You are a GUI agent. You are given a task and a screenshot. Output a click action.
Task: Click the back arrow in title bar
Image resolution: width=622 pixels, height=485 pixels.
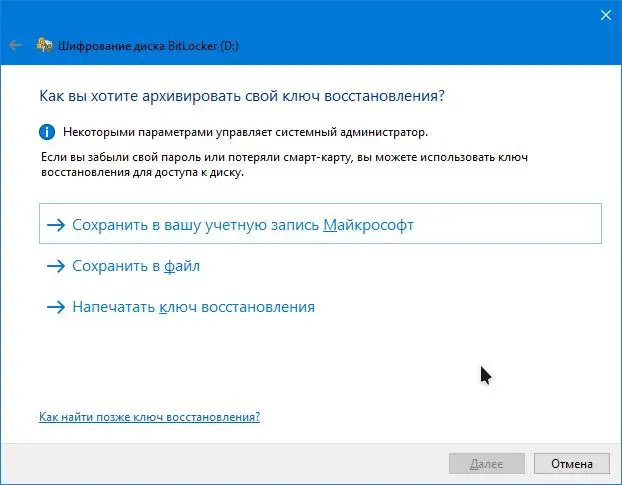(15, 46)
